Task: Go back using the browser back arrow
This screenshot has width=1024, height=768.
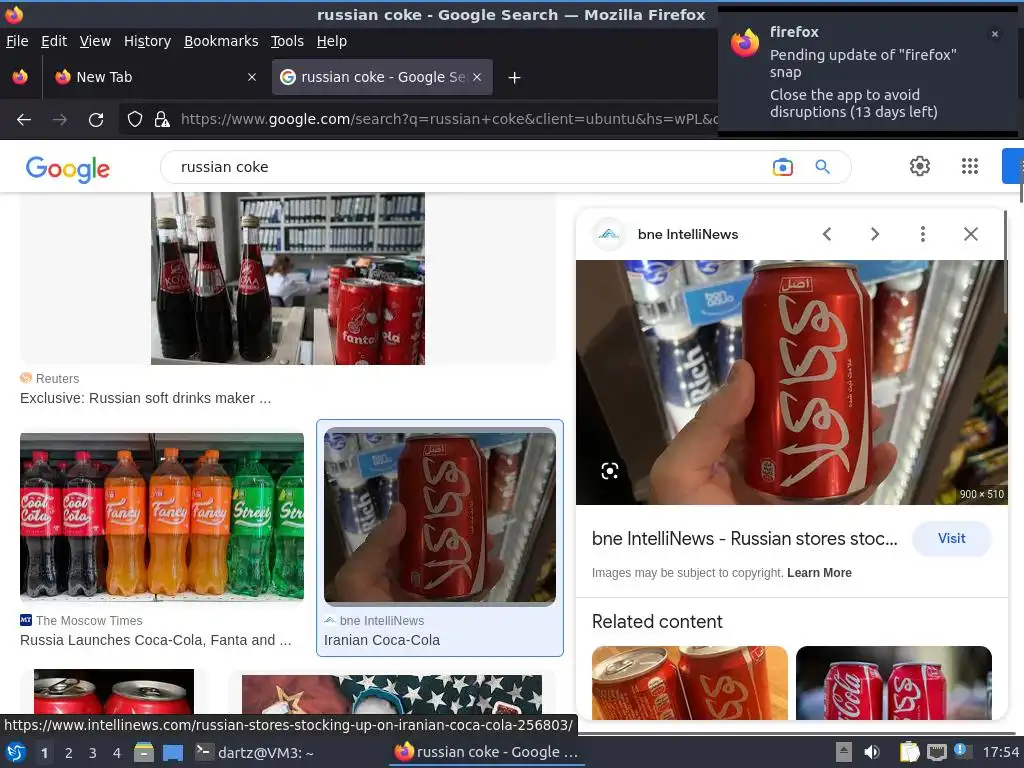Action: (x=24, y=120)
